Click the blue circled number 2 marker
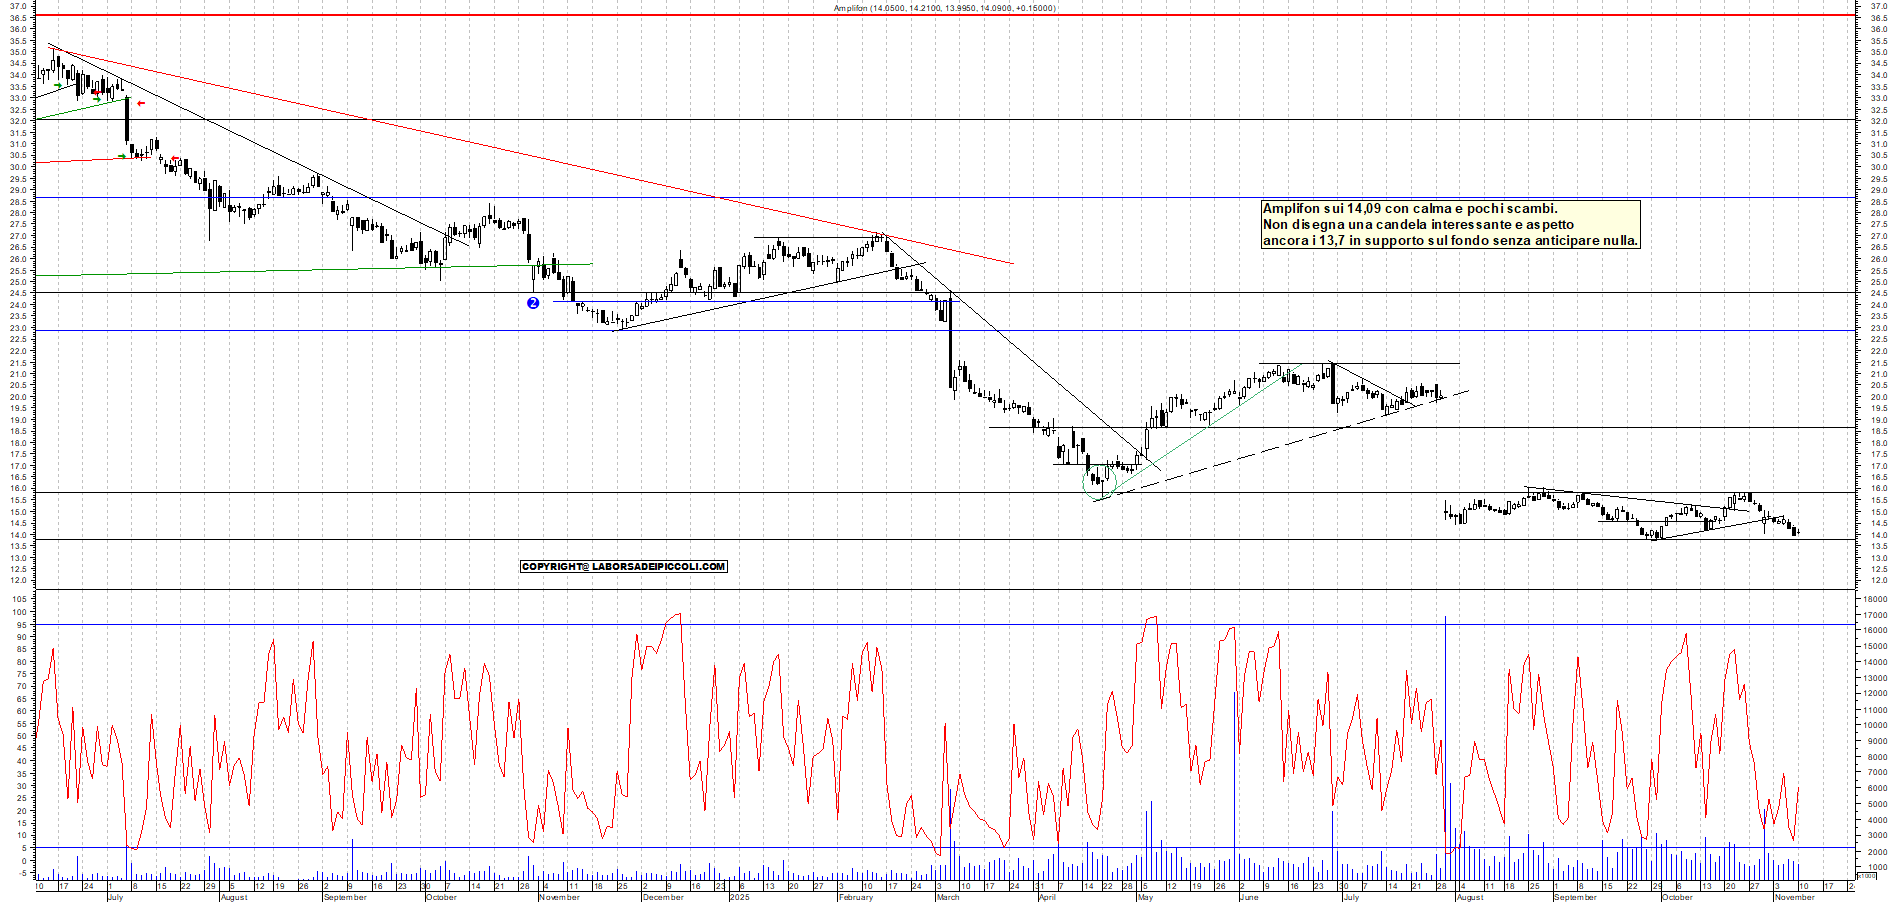 533,303
